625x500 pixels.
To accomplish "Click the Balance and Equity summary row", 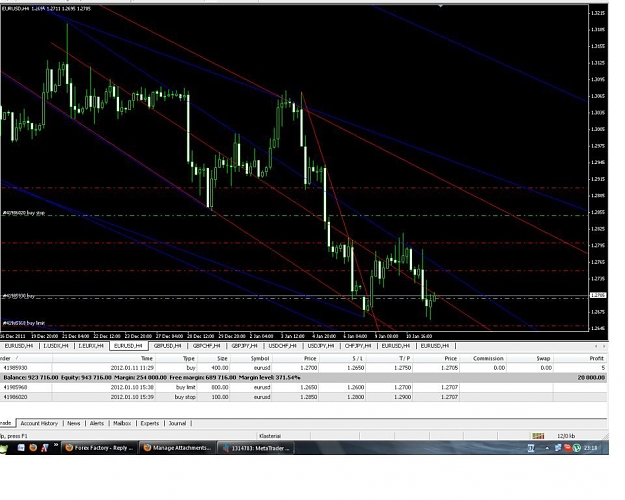I will (x=303, y=378).
